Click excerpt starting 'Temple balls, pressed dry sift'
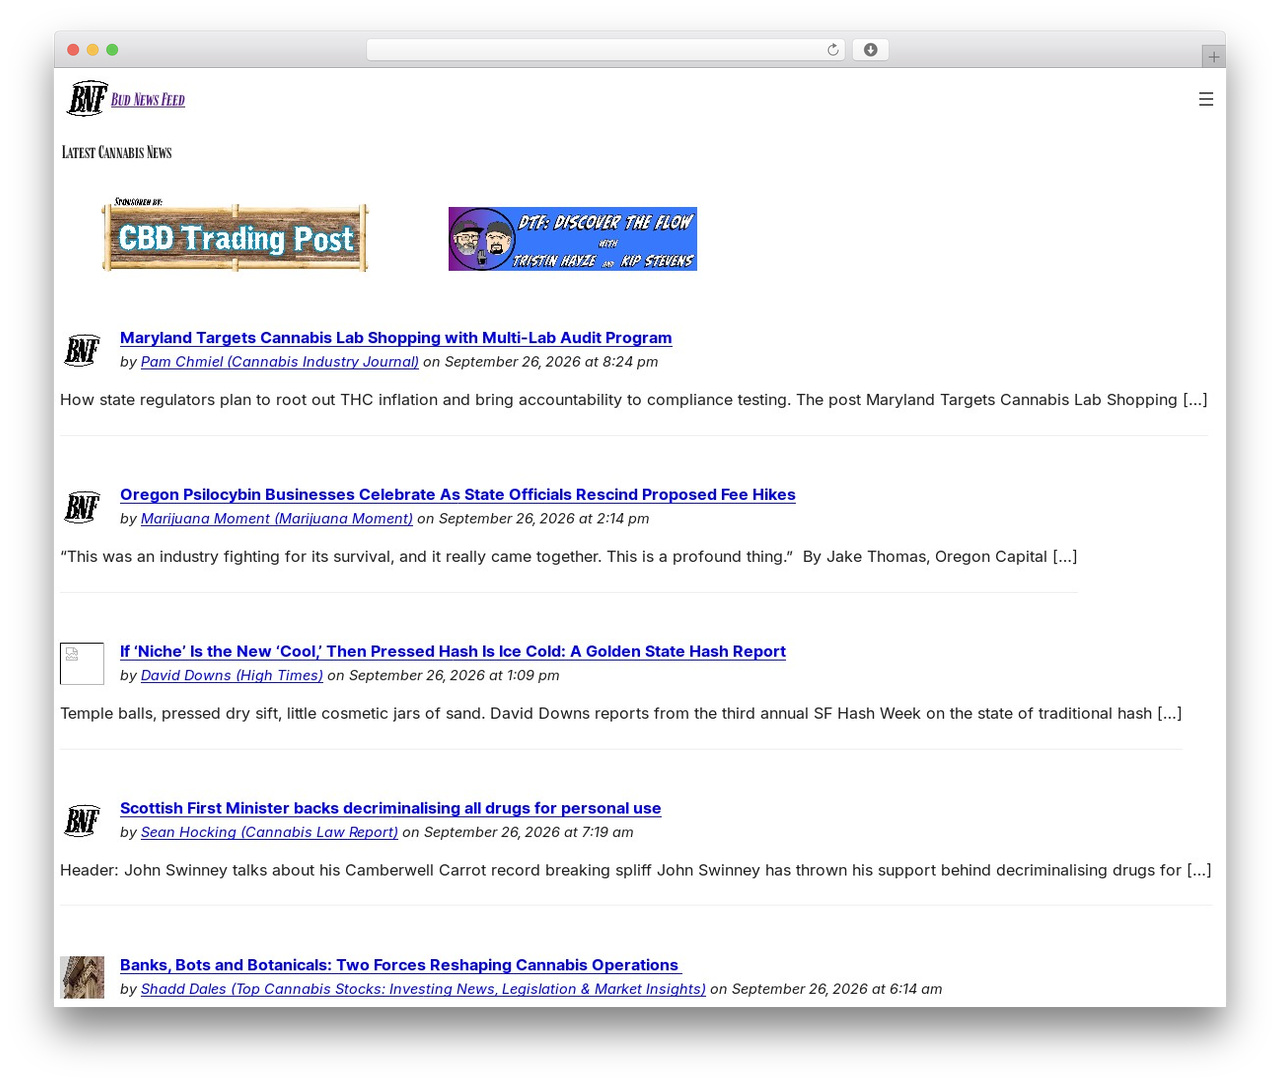This screenshot has height=1084, width=1280. click(x=621, y=714)
